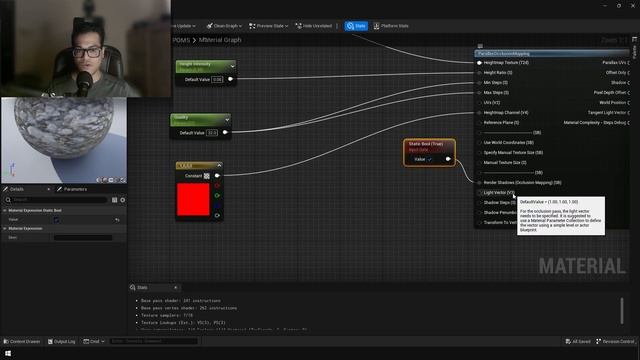Click the Min Steps (S) input pin

coord(479,83)
